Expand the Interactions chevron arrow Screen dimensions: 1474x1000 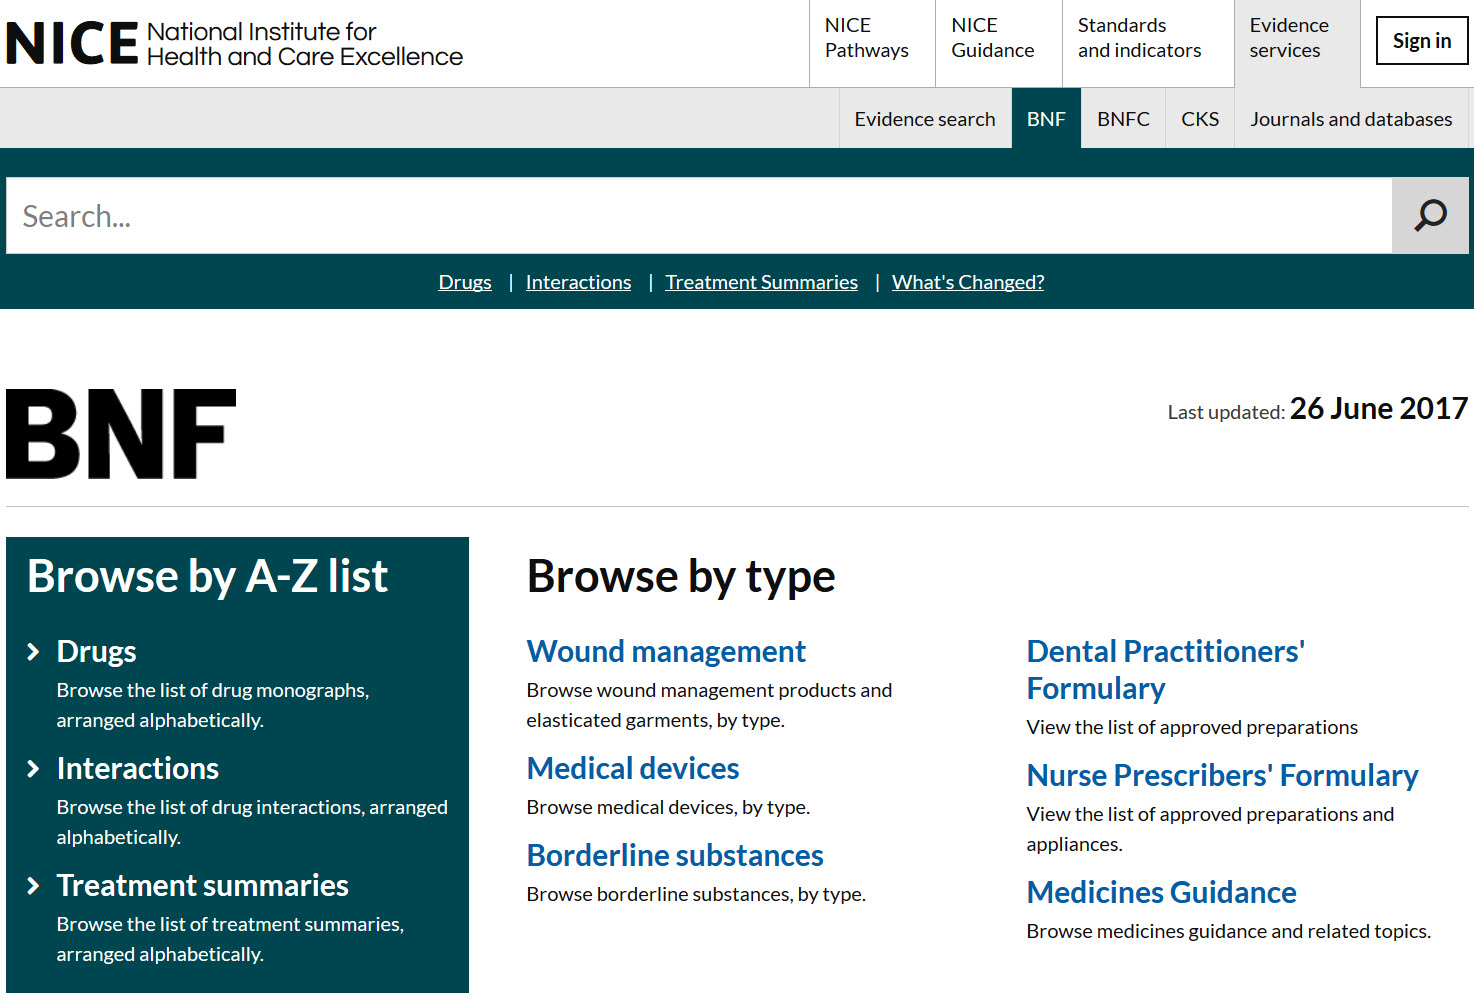click(x=33, y=768)
